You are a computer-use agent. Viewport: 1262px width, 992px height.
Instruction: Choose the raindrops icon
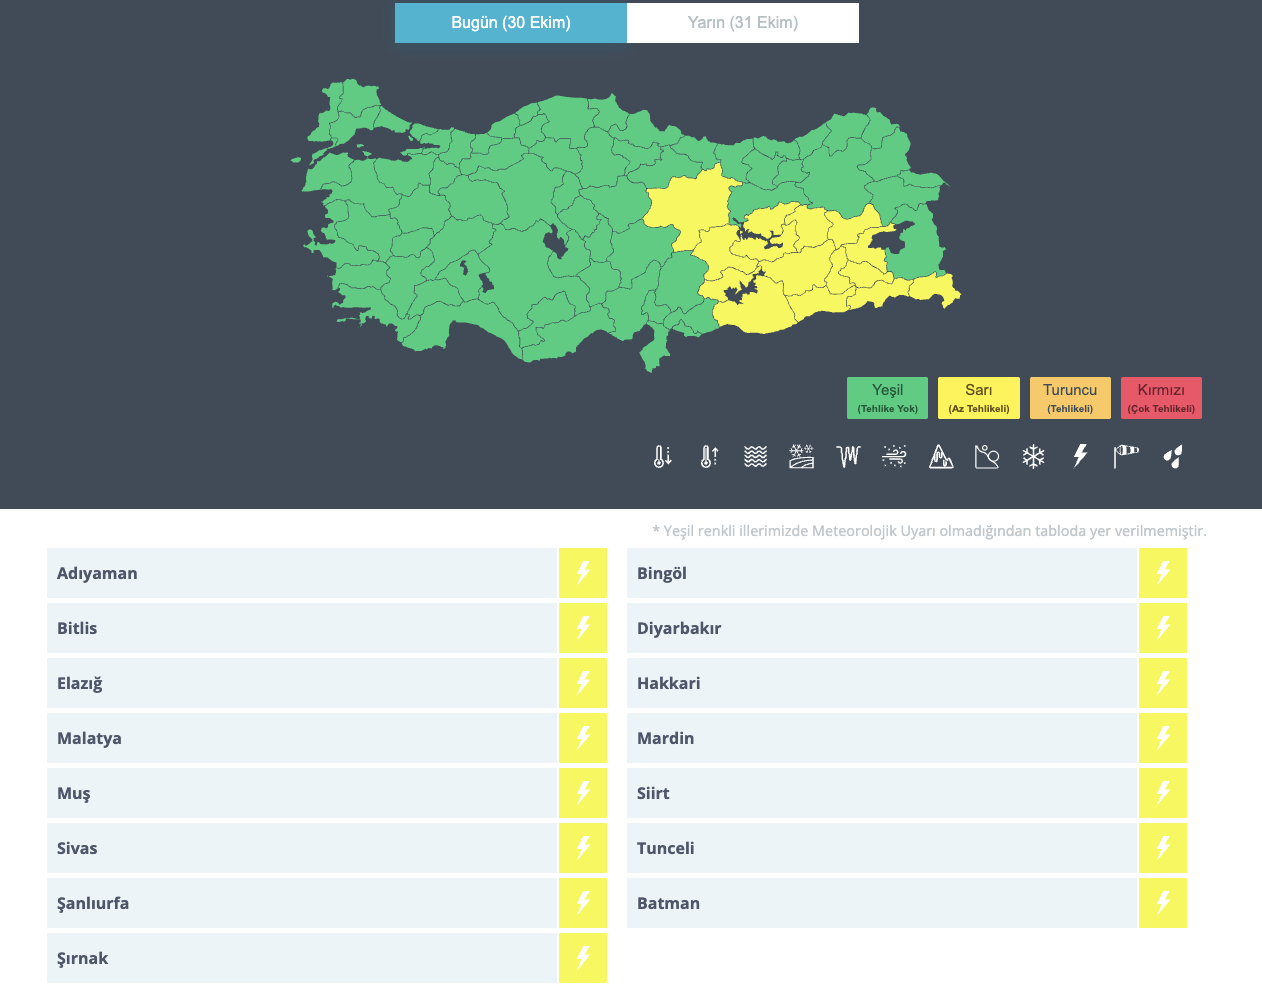(1173, 457)
